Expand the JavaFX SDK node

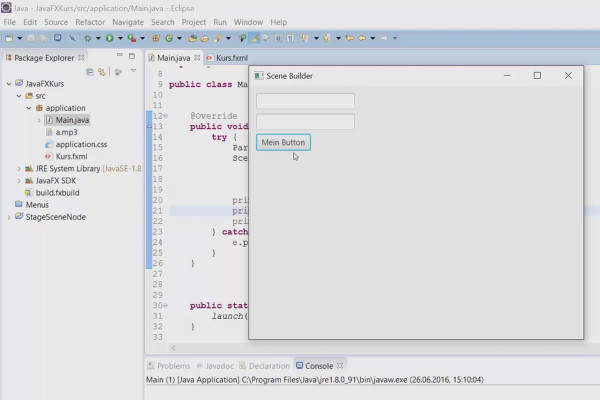[19, 181]
